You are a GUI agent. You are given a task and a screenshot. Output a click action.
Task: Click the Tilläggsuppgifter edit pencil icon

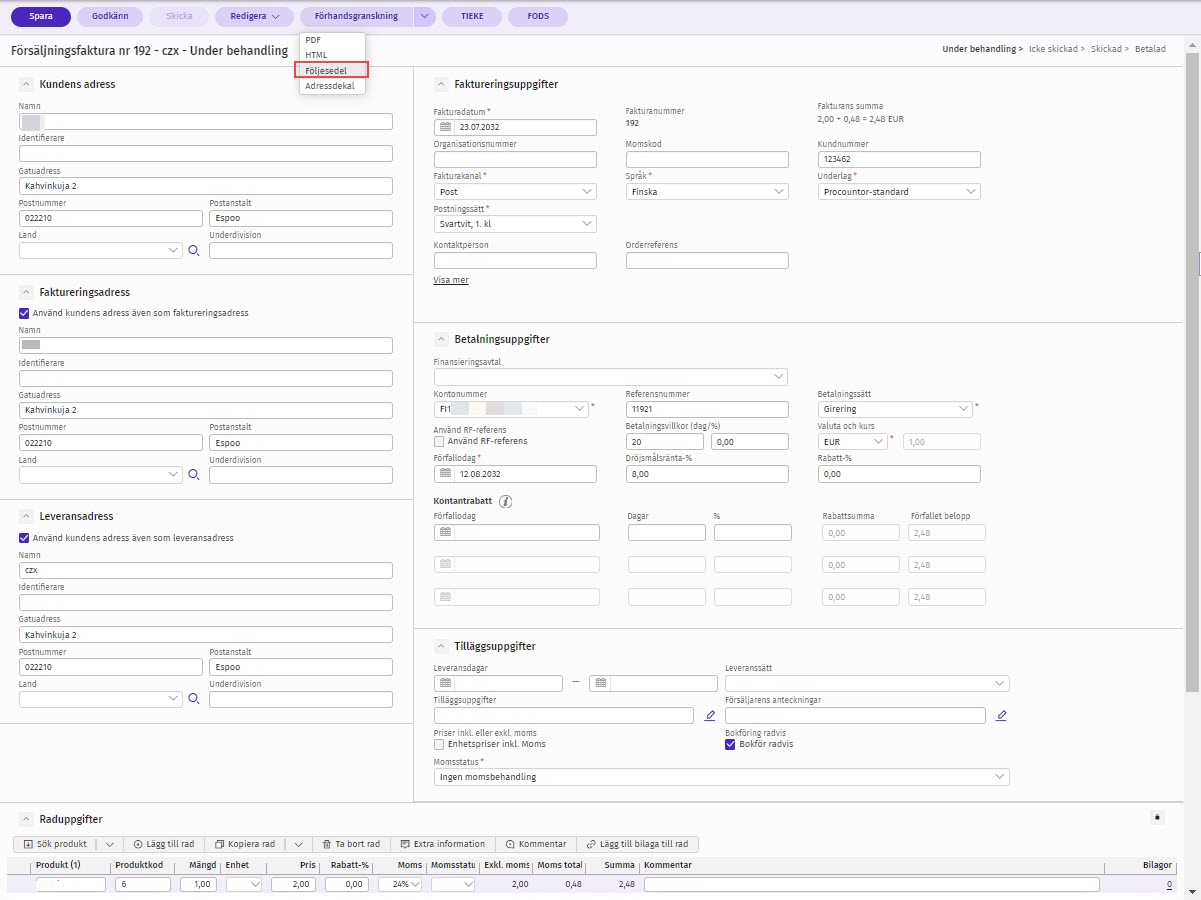(710, 716)
